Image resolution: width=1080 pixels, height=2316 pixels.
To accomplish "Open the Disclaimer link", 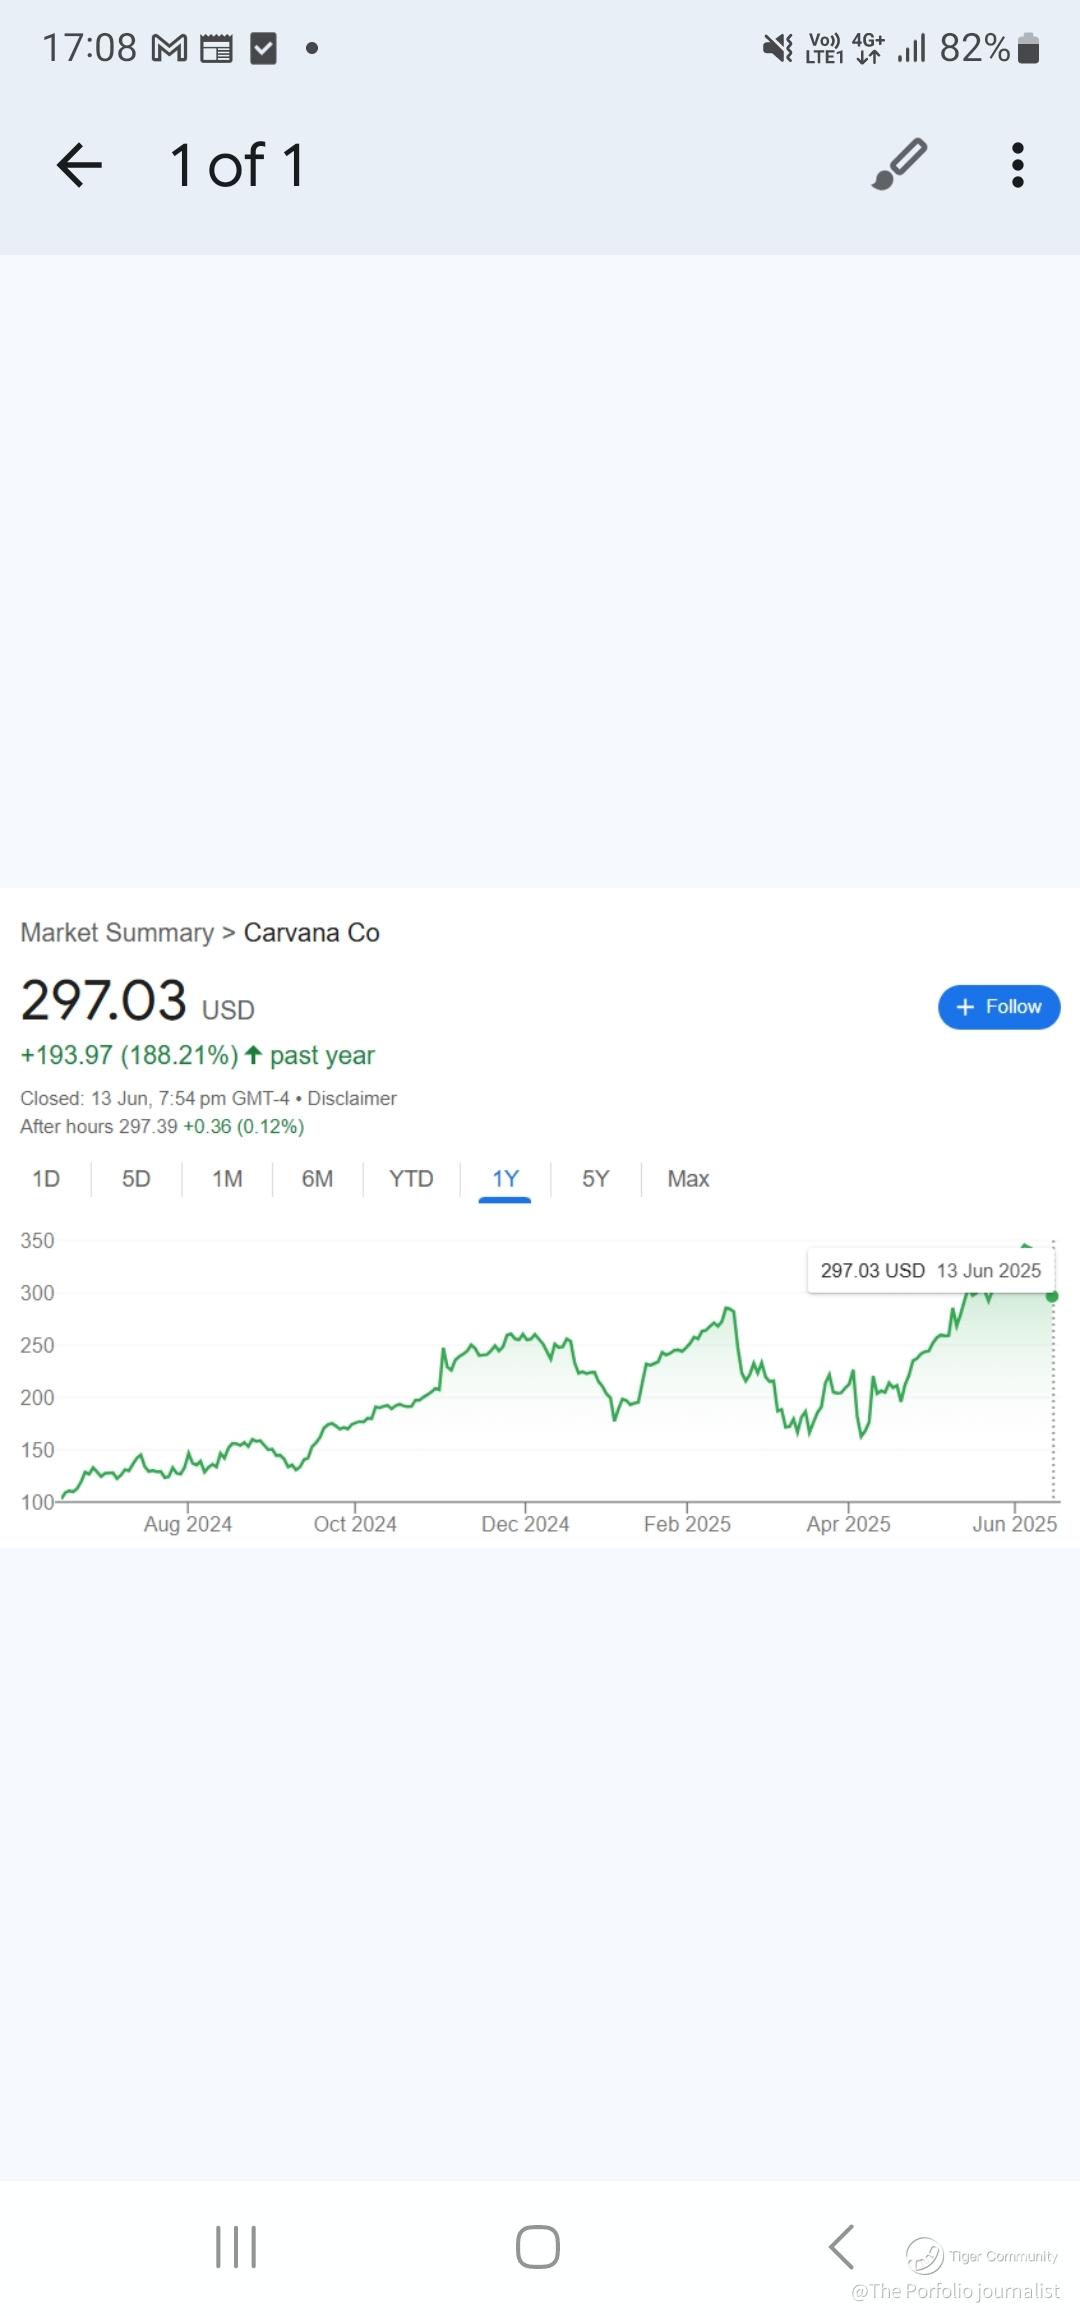I will tap(352, 1098).
